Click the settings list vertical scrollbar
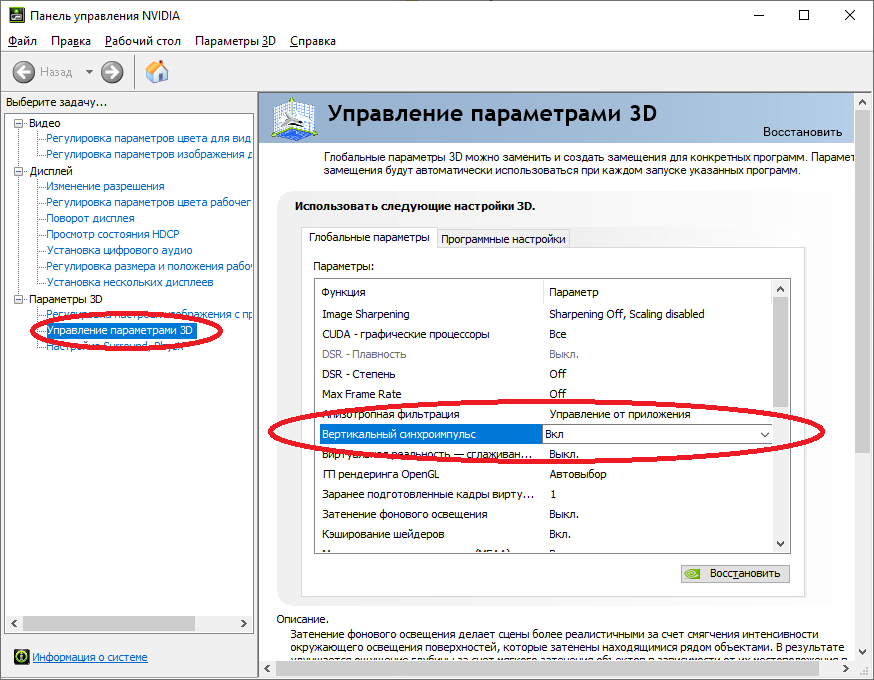Viewport: 874px width, 680px height. pos(782,400)
